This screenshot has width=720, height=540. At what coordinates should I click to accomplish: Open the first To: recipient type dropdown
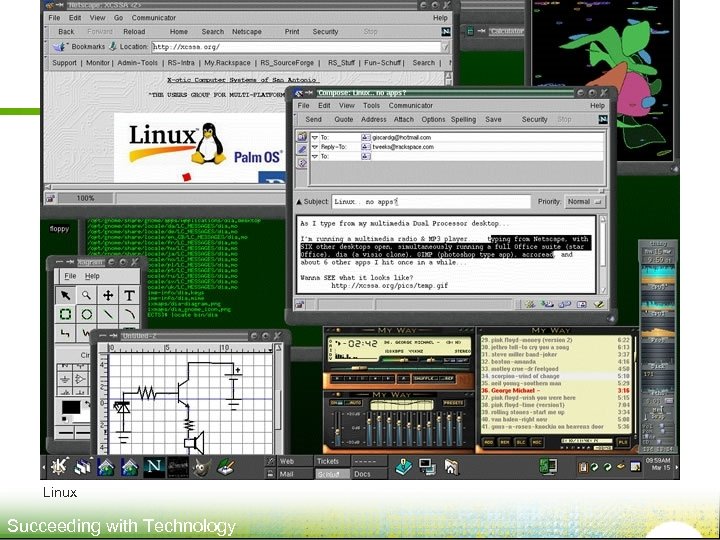(x=315, y=137)
